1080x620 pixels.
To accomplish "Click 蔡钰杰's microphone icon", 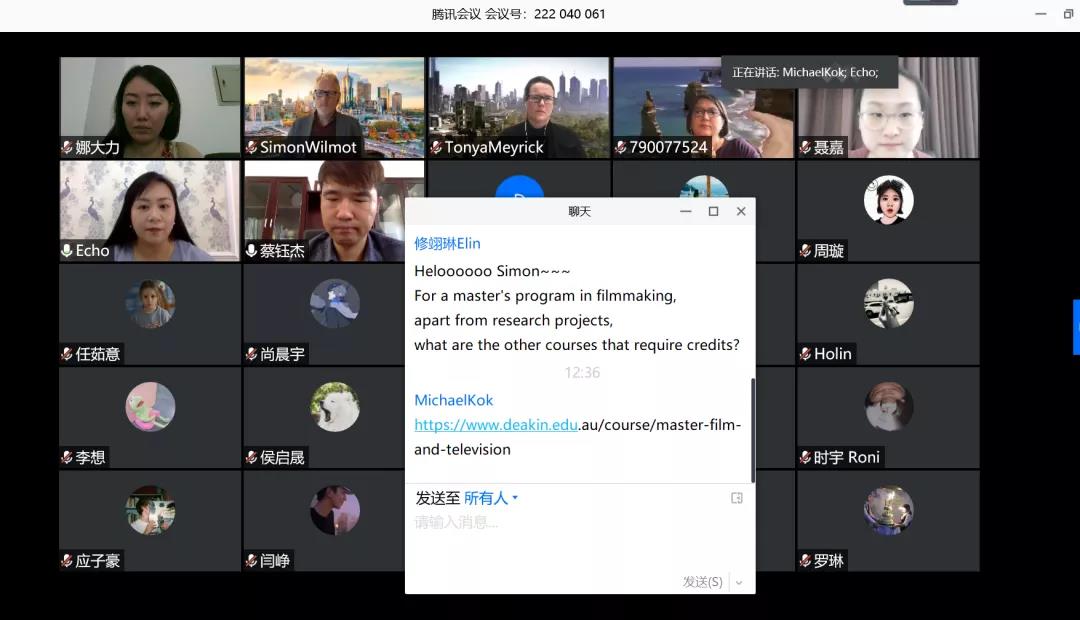I will click(251, 251).
